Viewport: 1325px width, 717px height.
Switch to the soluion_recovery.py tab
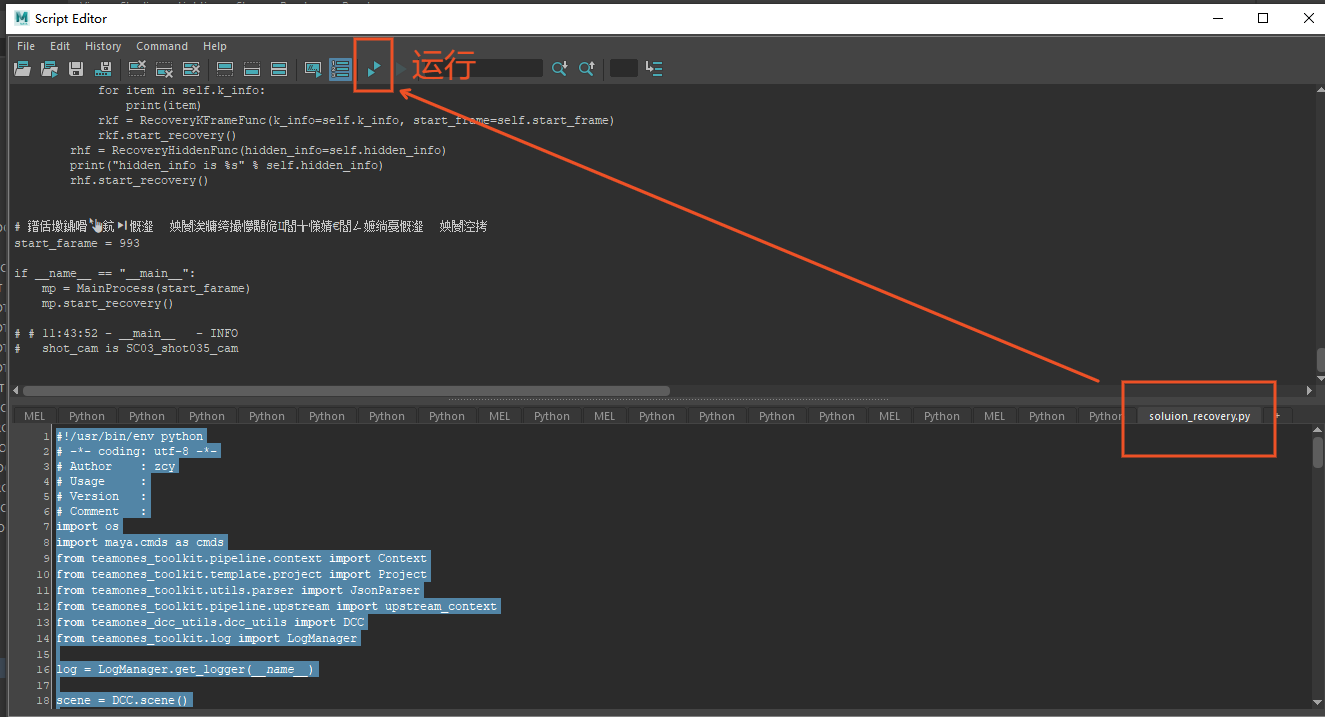pyautogui.click(x=1199, y=416)
